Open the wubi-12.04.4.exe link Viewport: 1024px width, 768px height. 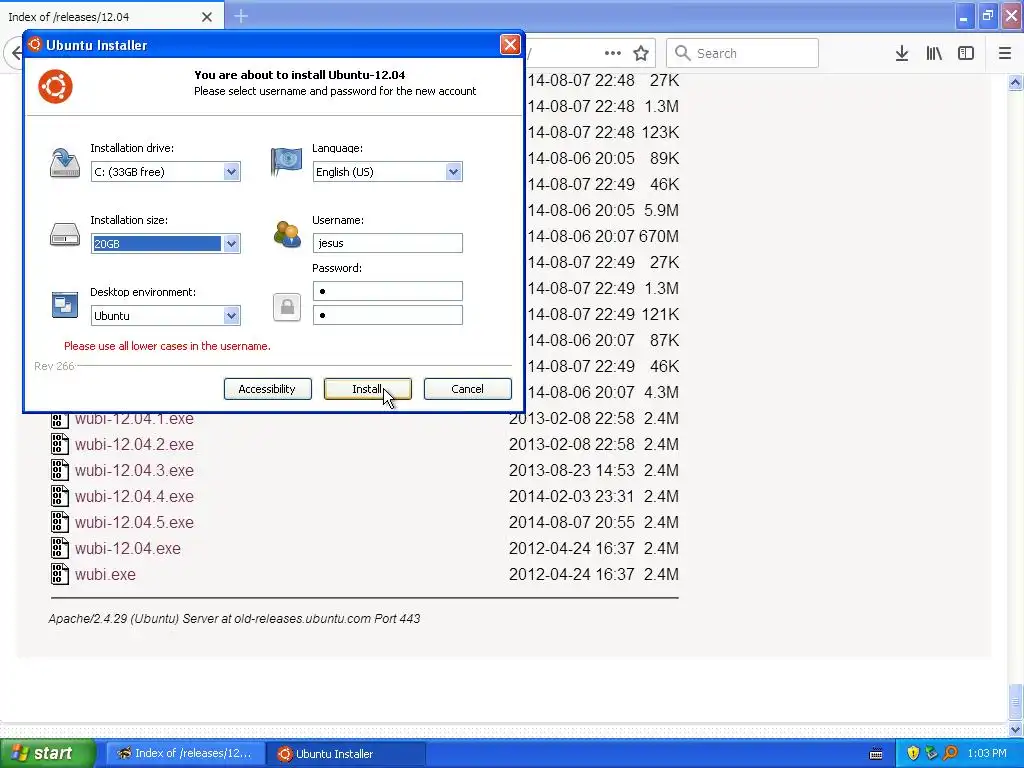coord(134,497)
